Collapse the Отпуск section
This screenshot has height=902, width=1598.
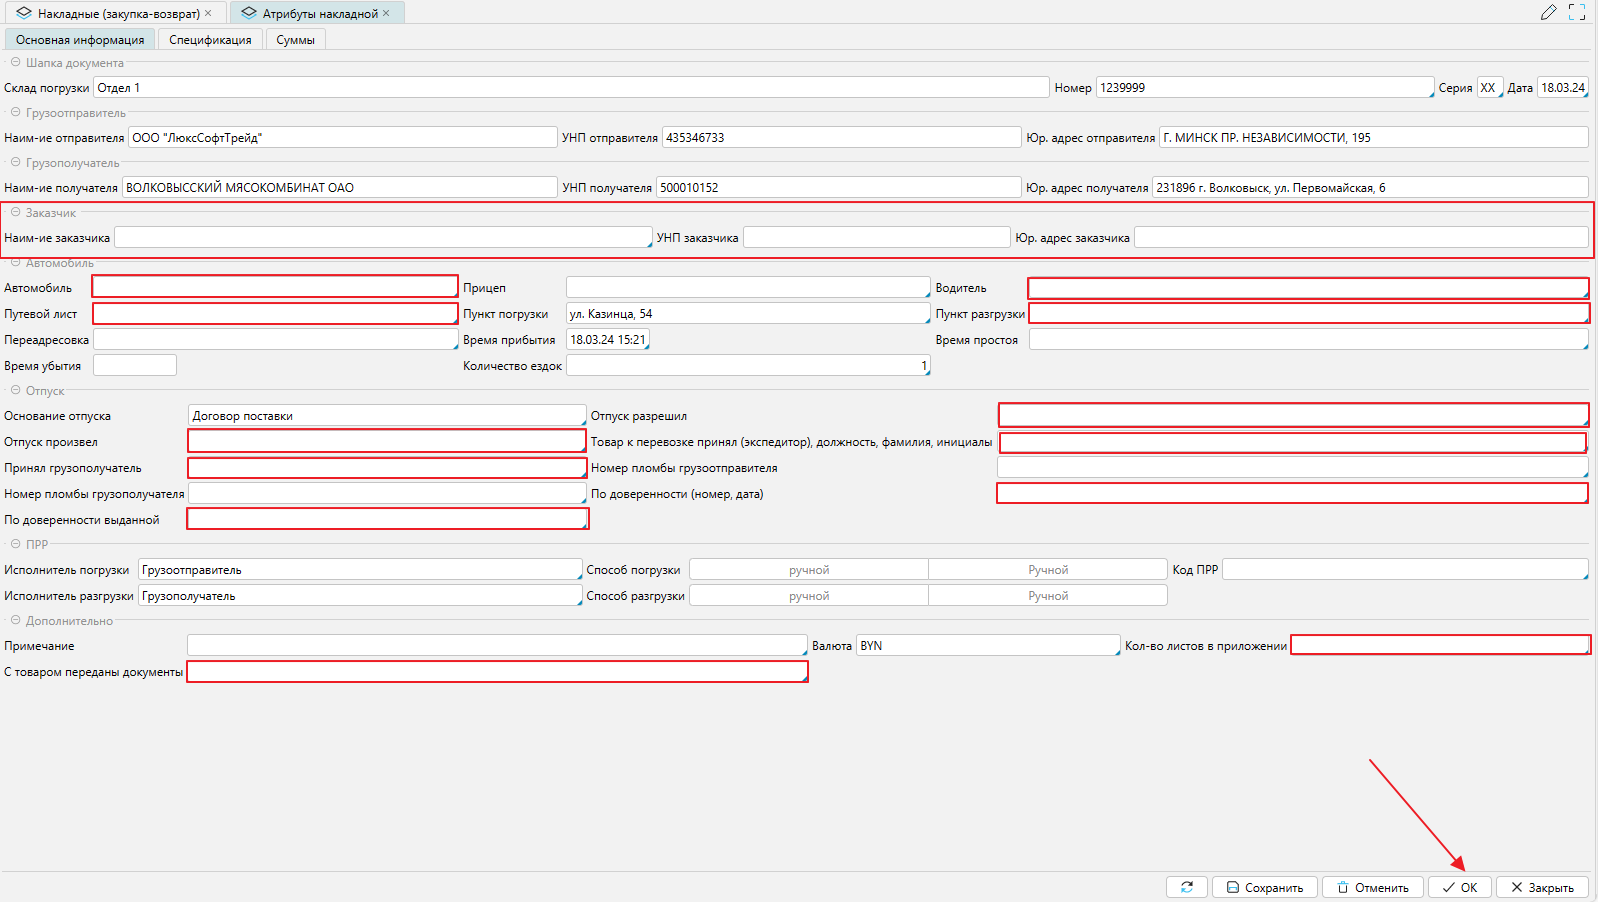click(16, 390)
